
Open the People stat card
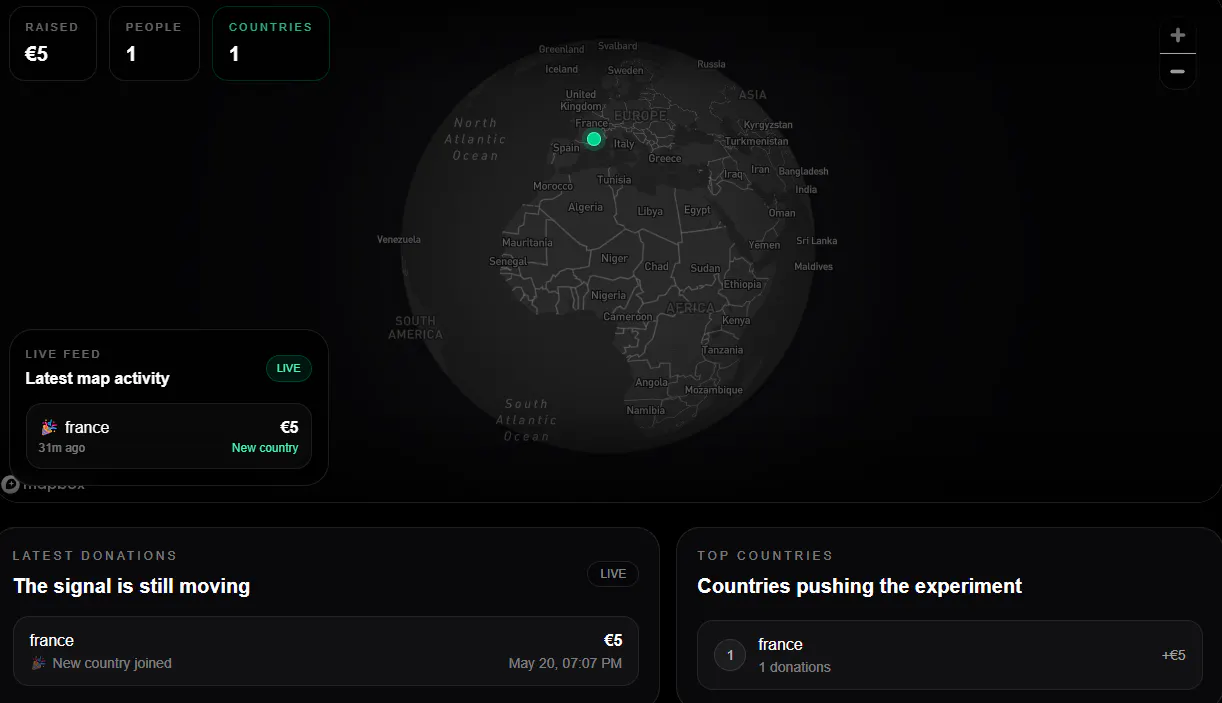(x=154, y=43)
